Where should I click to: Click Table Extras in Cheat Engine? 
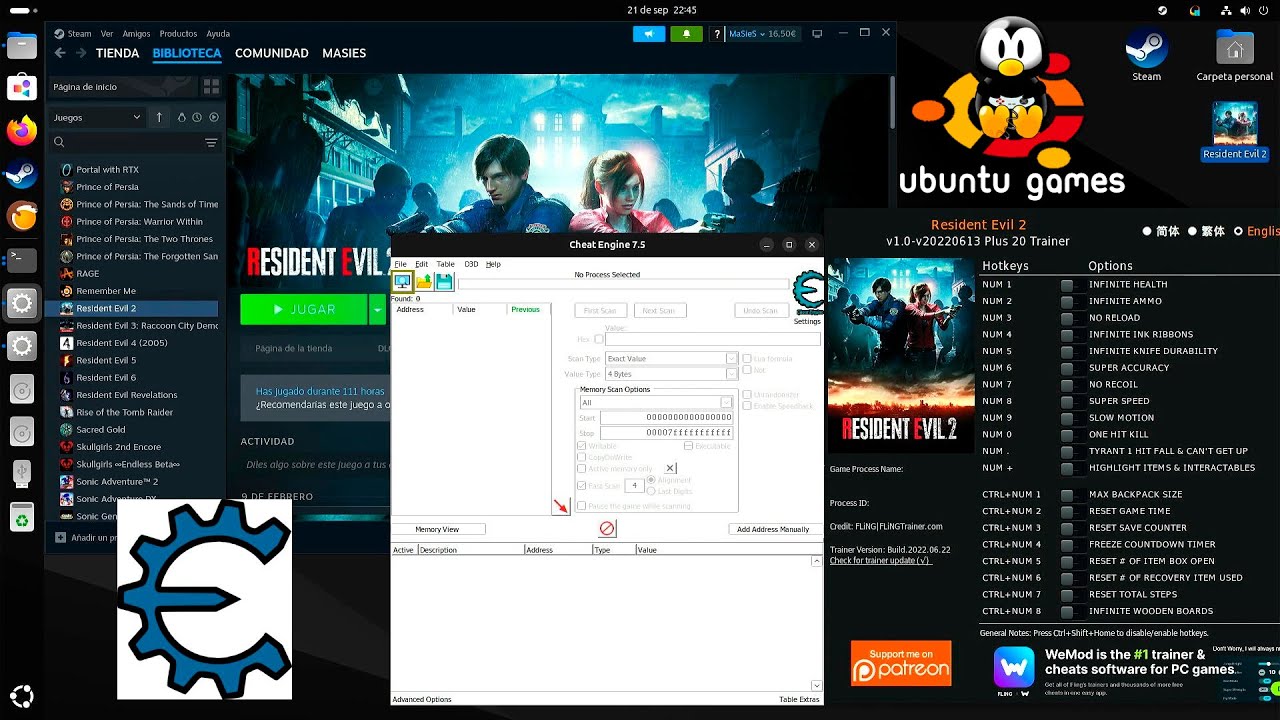click(x=799, y=699)
